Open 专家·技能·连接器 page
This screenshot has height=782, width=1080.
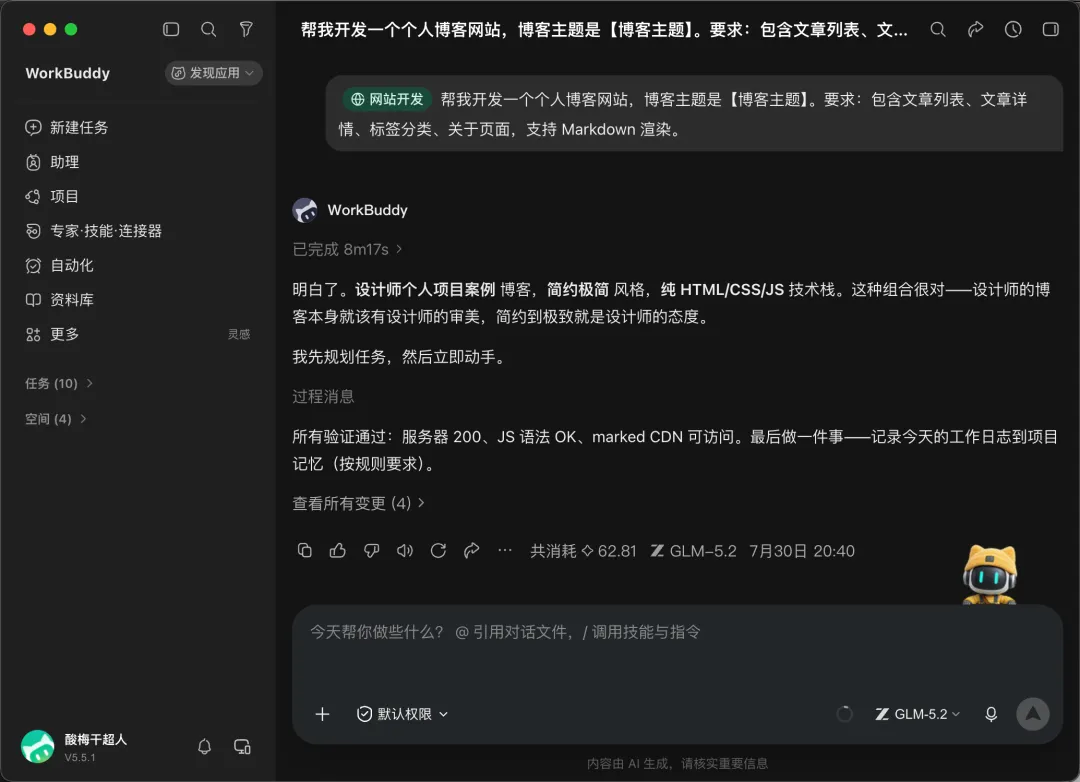[x=94, y=231]
